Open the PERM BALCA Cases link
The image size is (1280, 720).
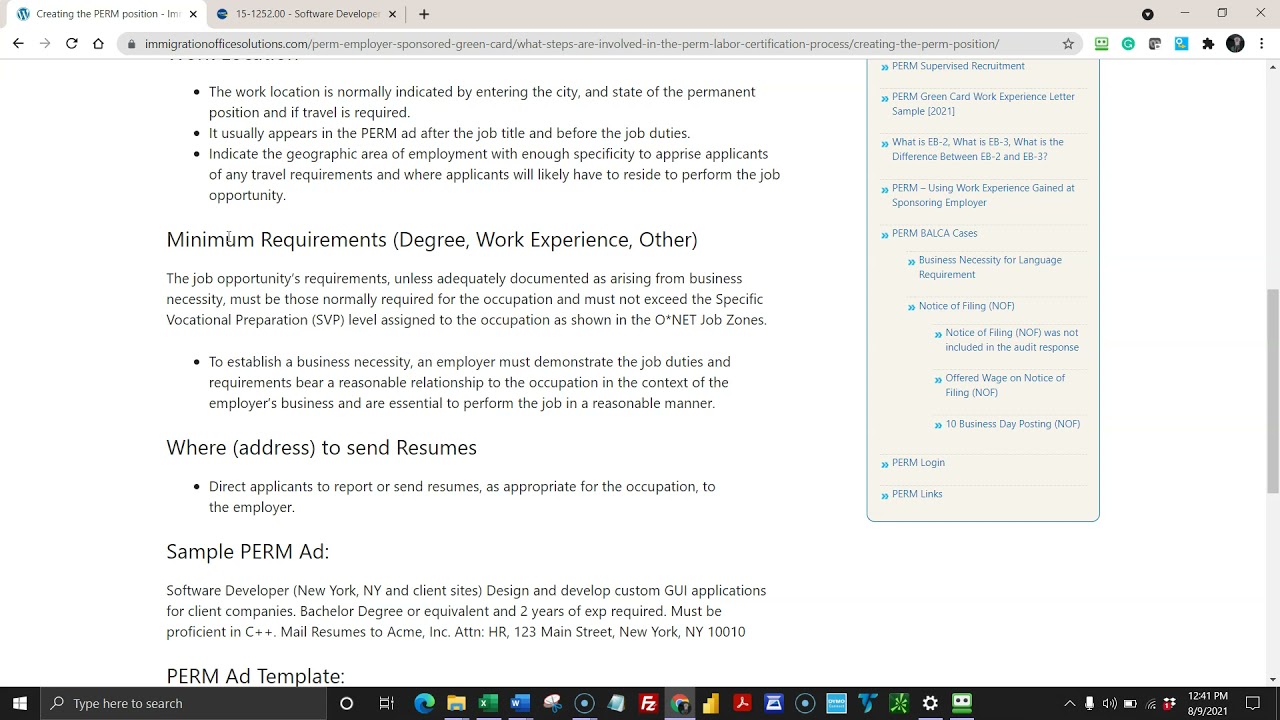click(x=934, y=233)
